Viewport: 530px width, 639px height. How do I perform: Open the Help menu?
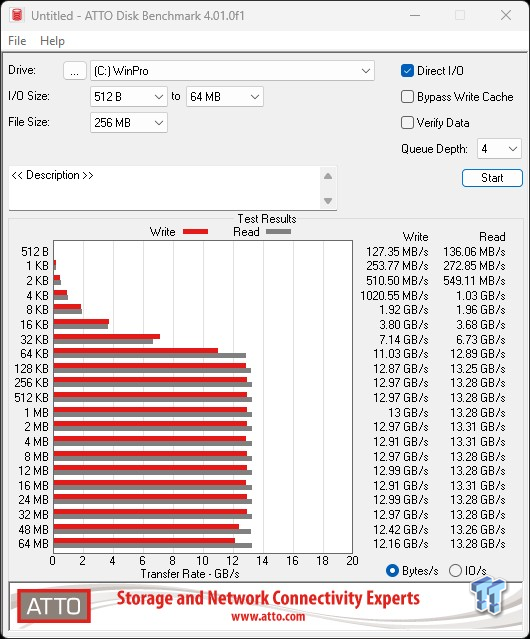pos(52,41)
